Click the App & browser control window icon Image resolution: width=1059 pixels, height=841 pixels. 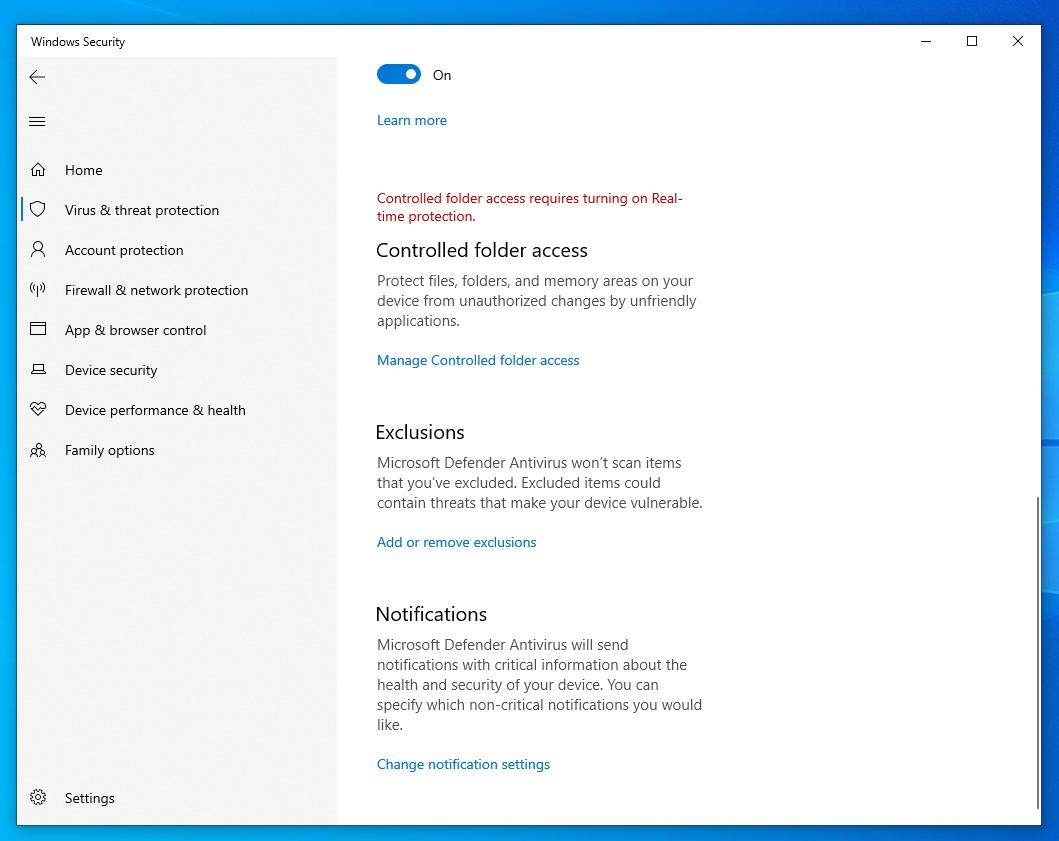tap(38, 329)
